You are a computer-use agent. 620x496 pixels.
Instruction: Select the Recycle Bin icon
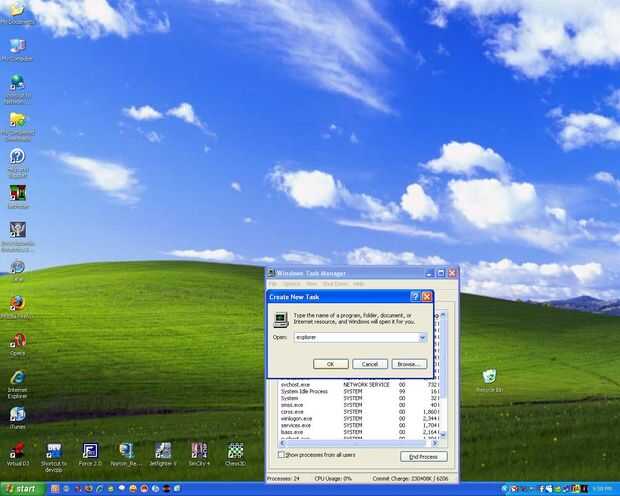pos(489,381)
